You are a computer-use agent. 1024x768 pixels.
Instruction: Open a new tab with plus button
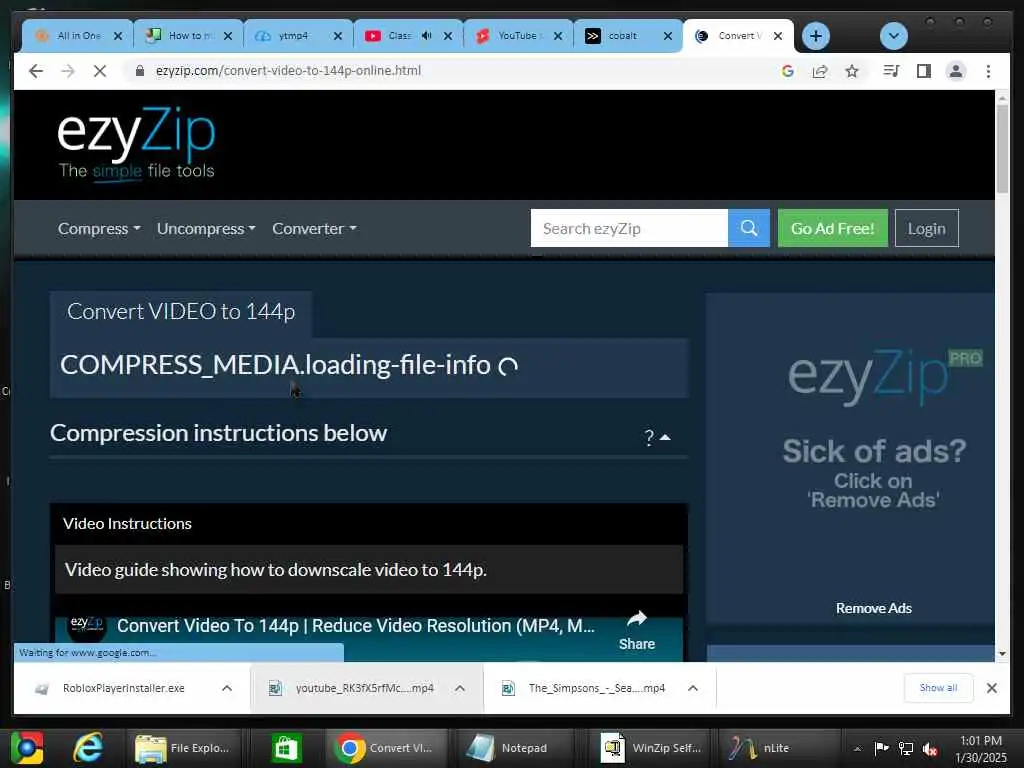pos(816,36)
